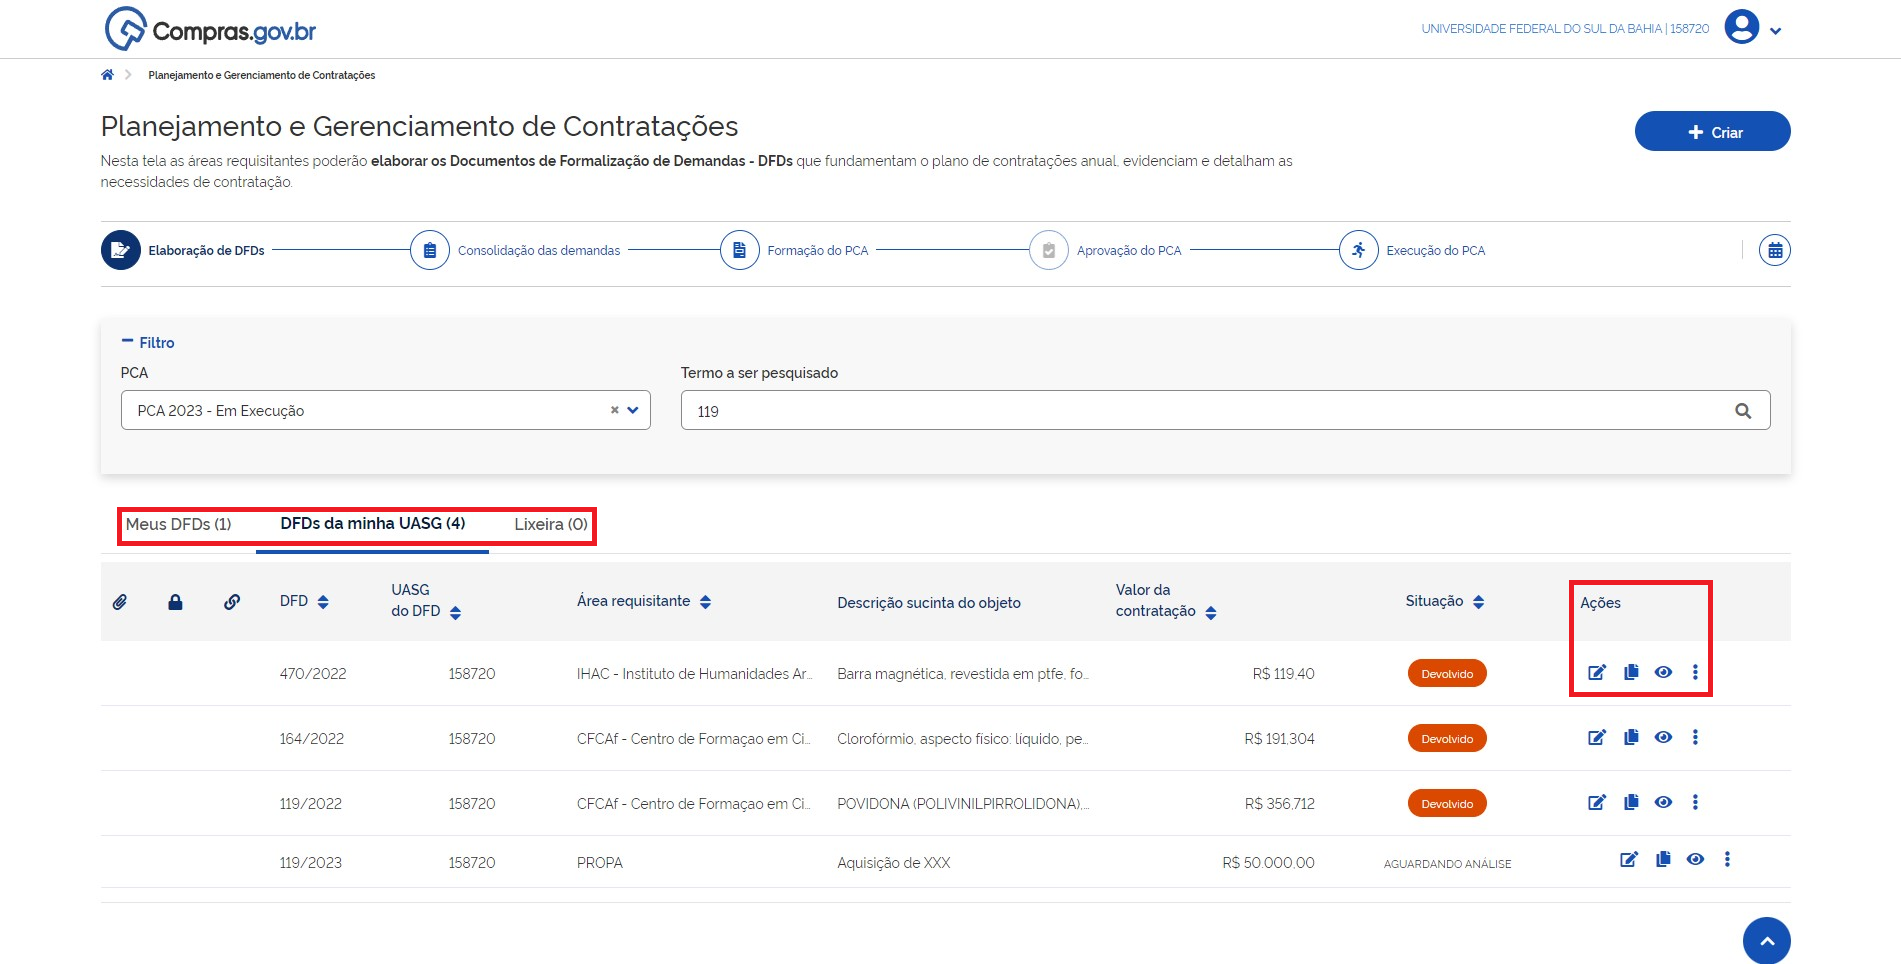Screen dimensions: 1901x964
Task: Click the edit icon for DFD 470/2022
Action: pos(1597,673)
